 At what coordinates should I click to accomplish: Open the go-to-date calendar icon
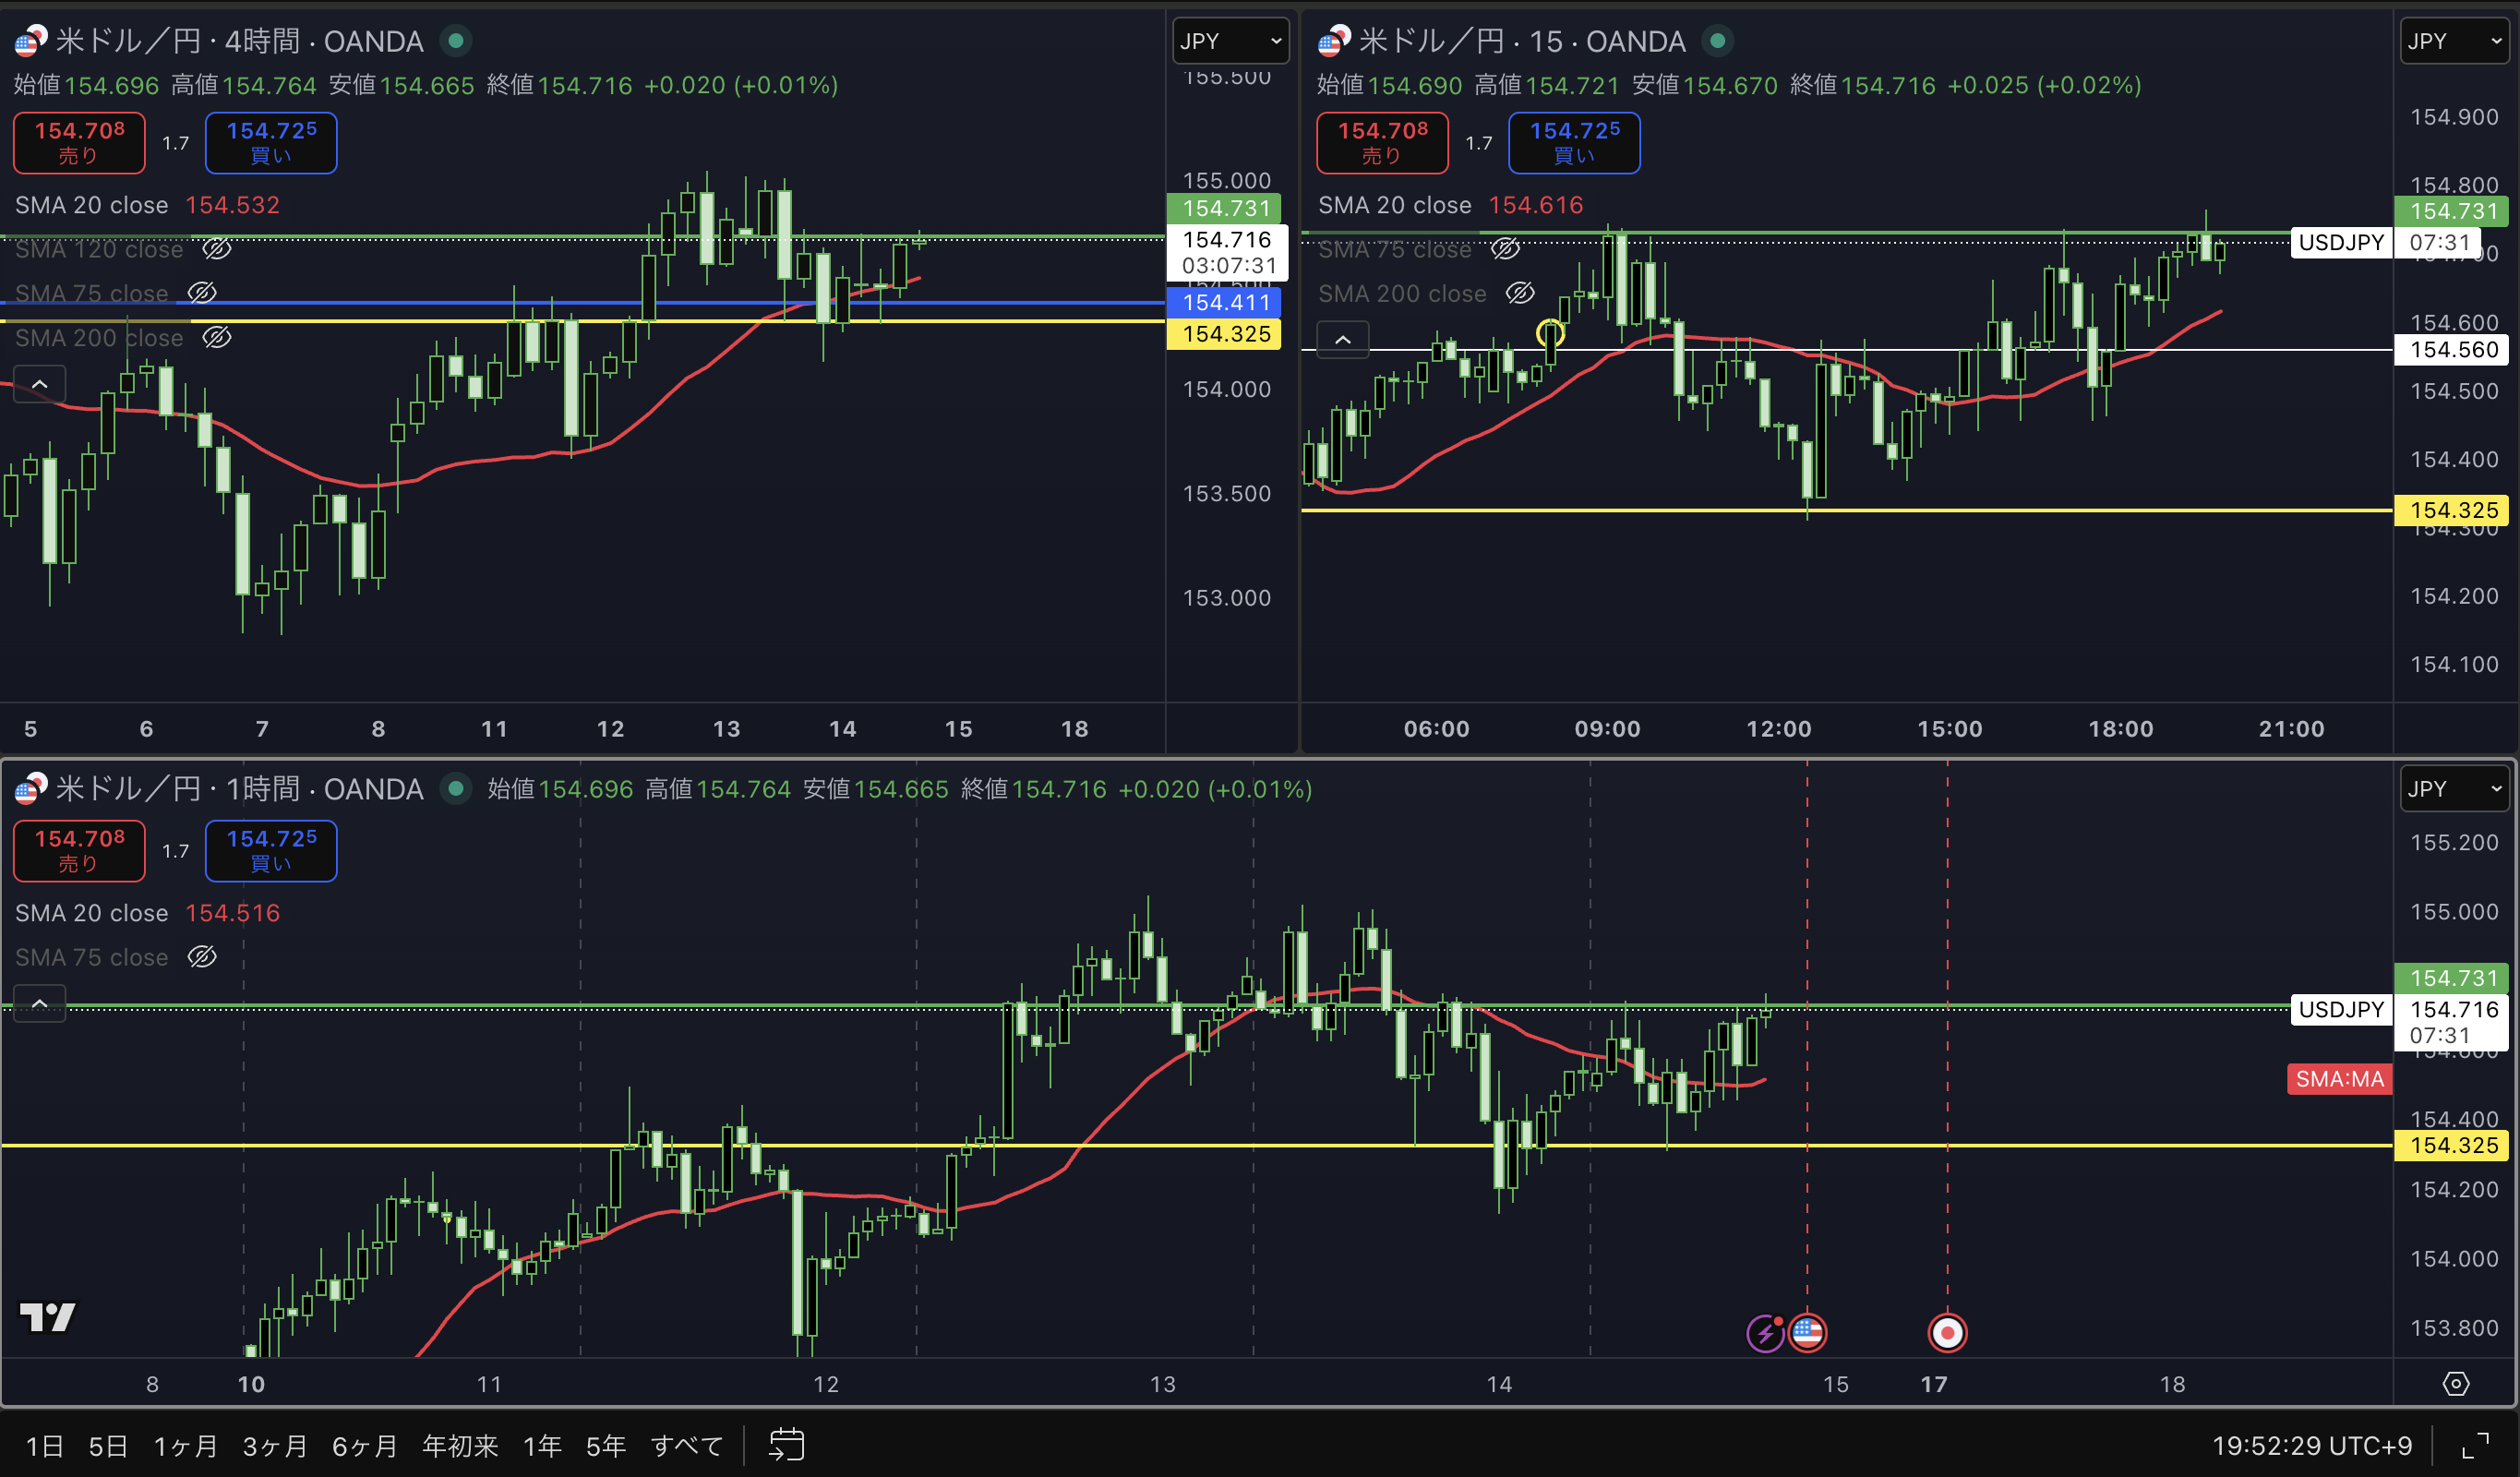point(786,1445)
